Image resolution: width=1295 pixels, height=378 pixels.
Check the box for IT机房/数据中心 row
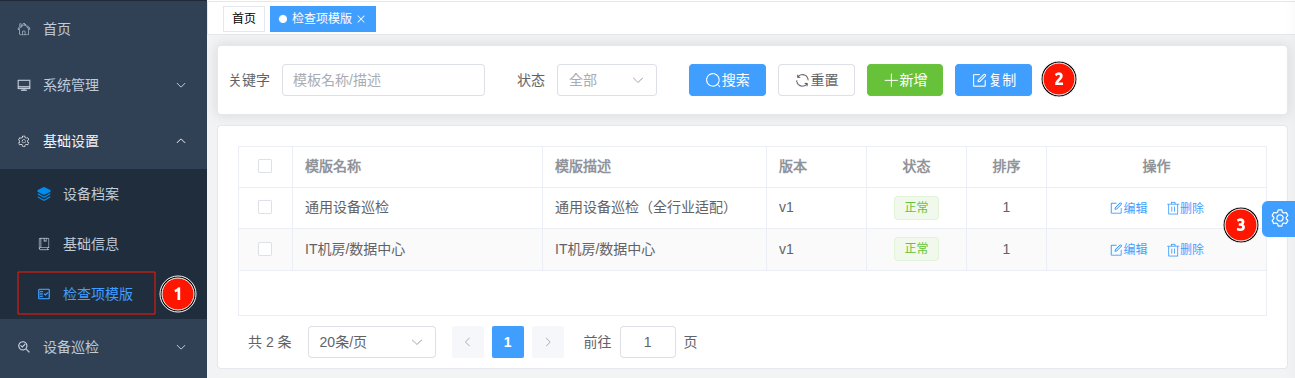click(265, 249)
